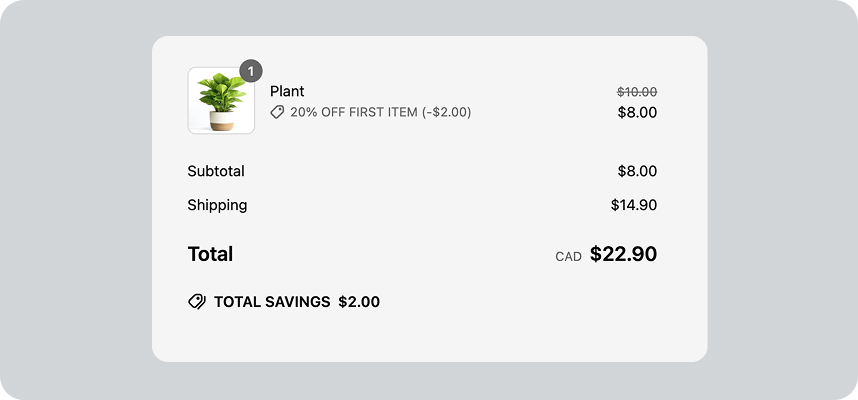Click the quantity badge showing 1
The height and width of the screenshot is (400, 858).
250,71
